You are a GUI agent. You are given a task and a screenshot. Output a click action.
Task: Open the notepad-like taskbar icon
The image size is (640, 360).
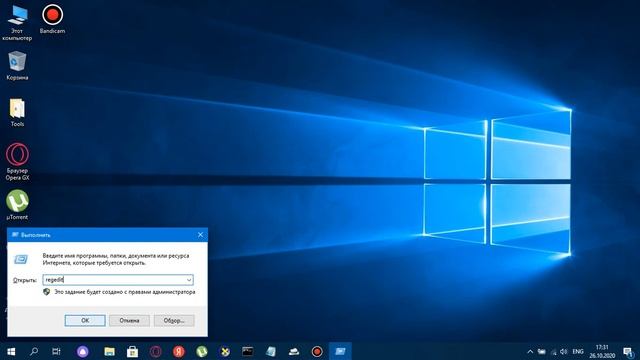(x=271, y=351)
